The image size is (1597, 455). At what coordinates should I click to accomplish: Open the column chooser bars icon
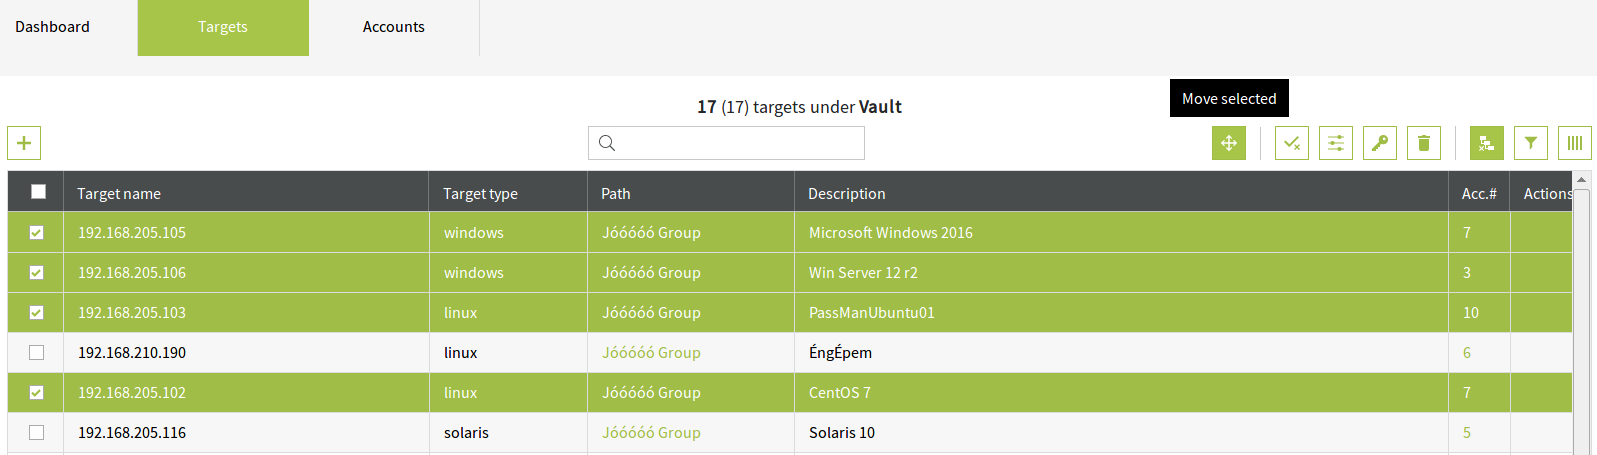tap(1575, 143)
